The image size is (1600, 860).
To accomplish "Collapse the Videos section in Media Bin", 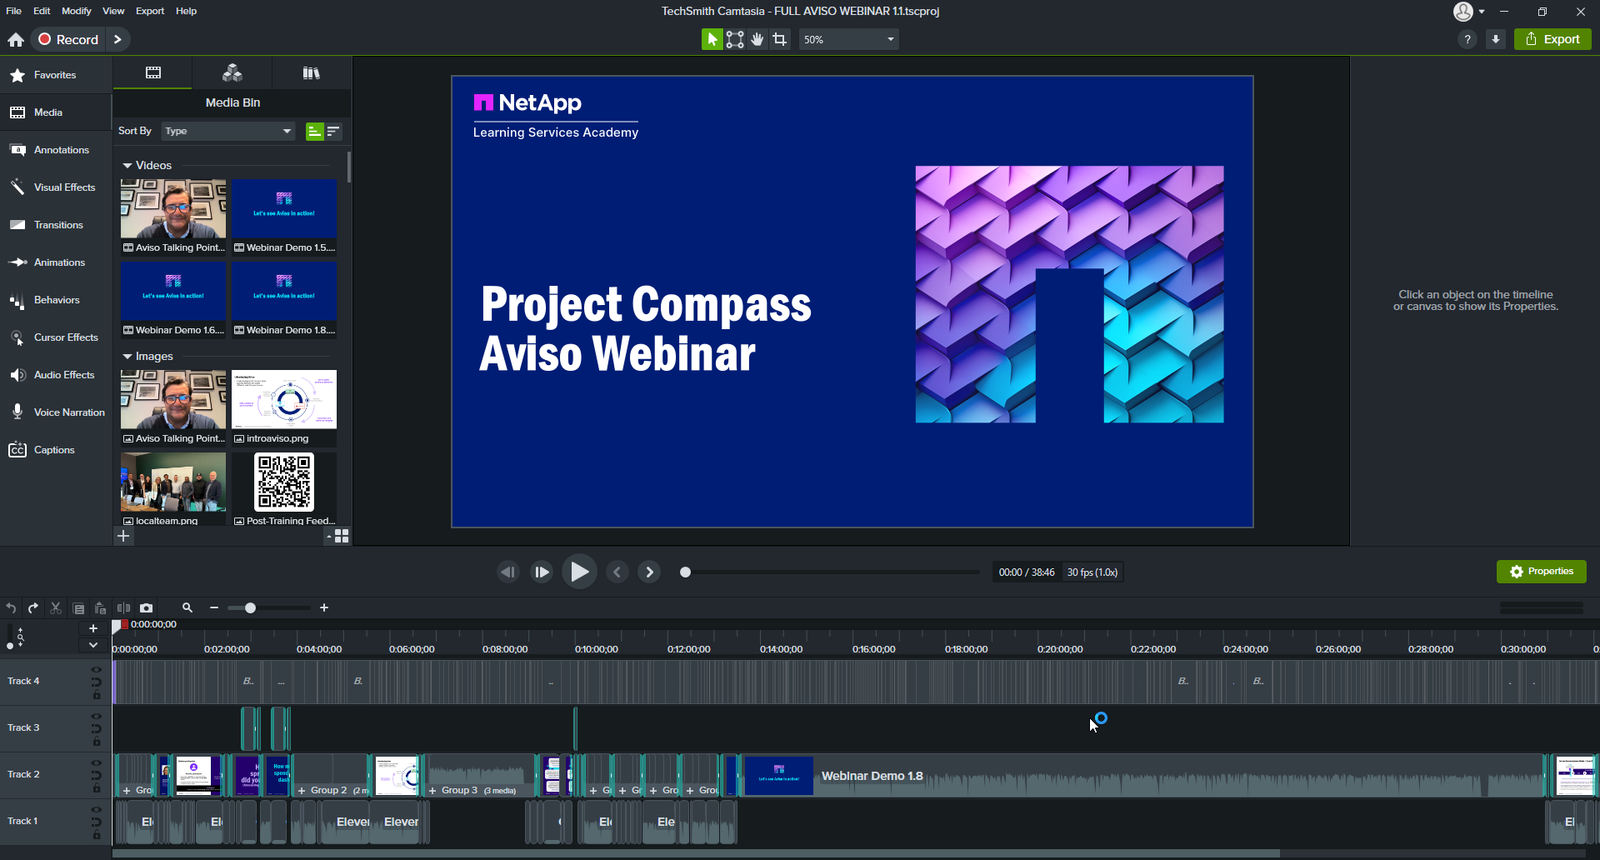I will tap(127, 166).
